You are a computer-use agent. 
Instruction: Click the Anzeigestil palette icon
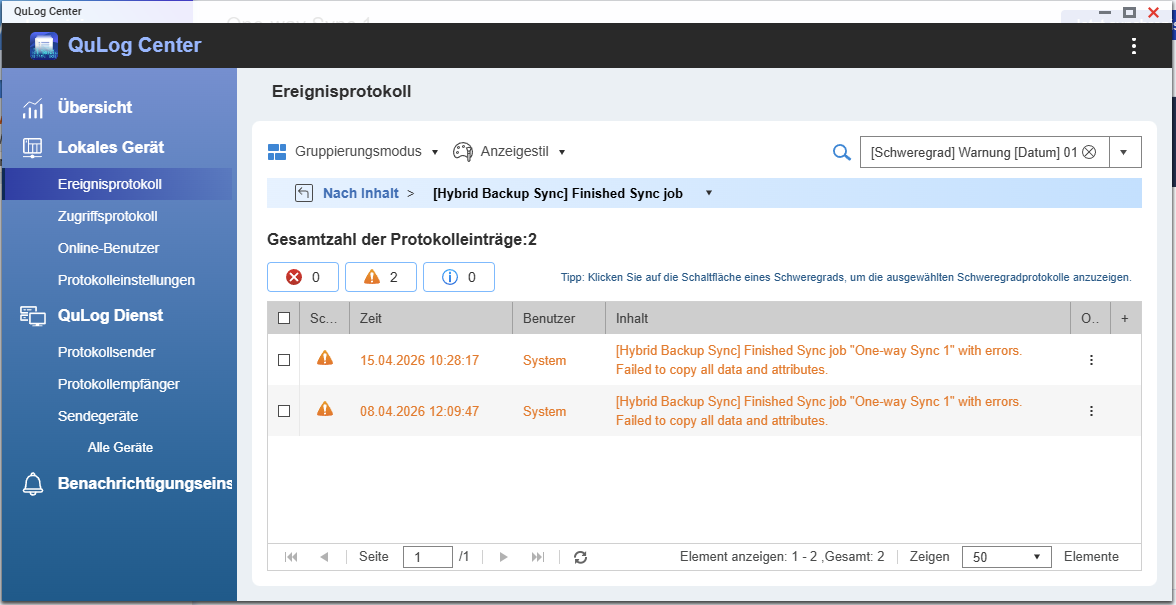click(463, 152)
